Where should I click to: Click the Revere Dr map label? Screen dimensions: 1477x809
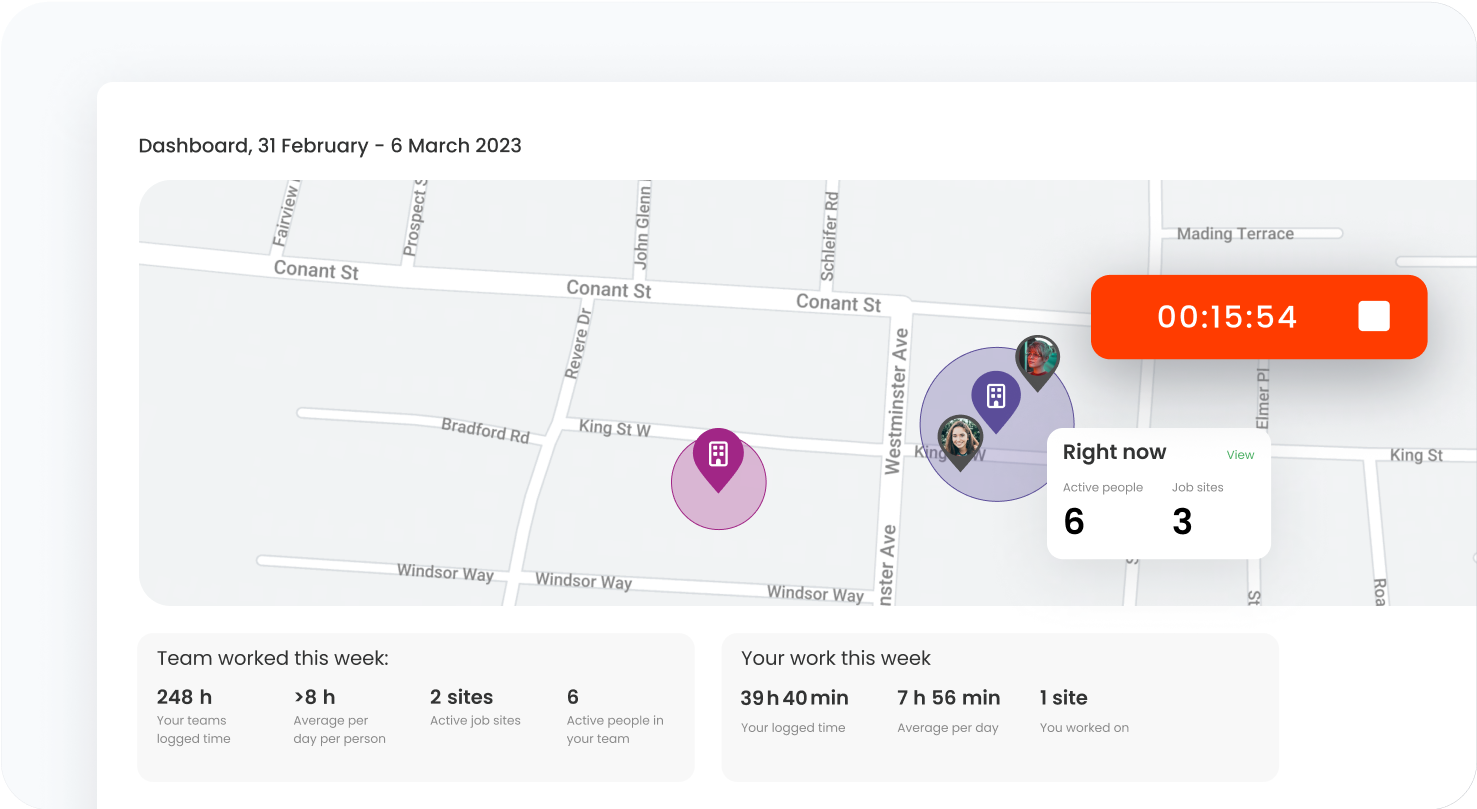(x=577, y=343)
